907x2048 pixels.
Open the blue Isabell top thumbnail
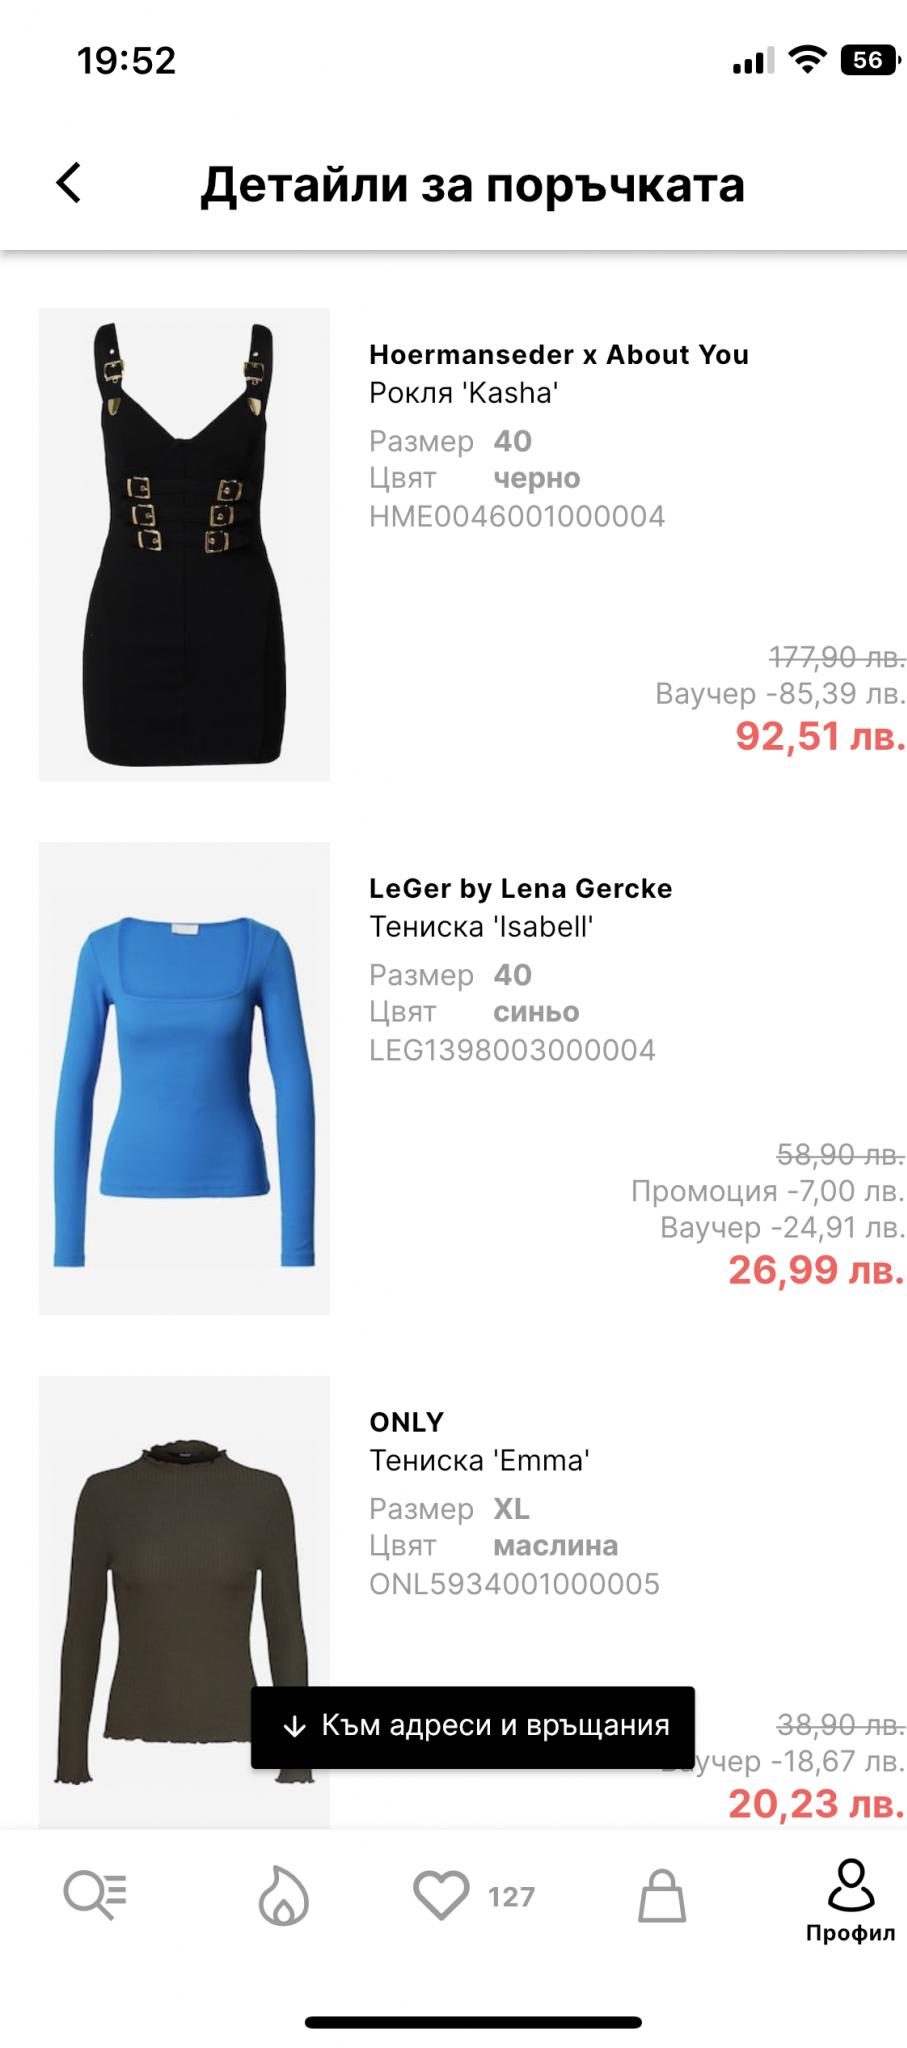[184, 1078]
